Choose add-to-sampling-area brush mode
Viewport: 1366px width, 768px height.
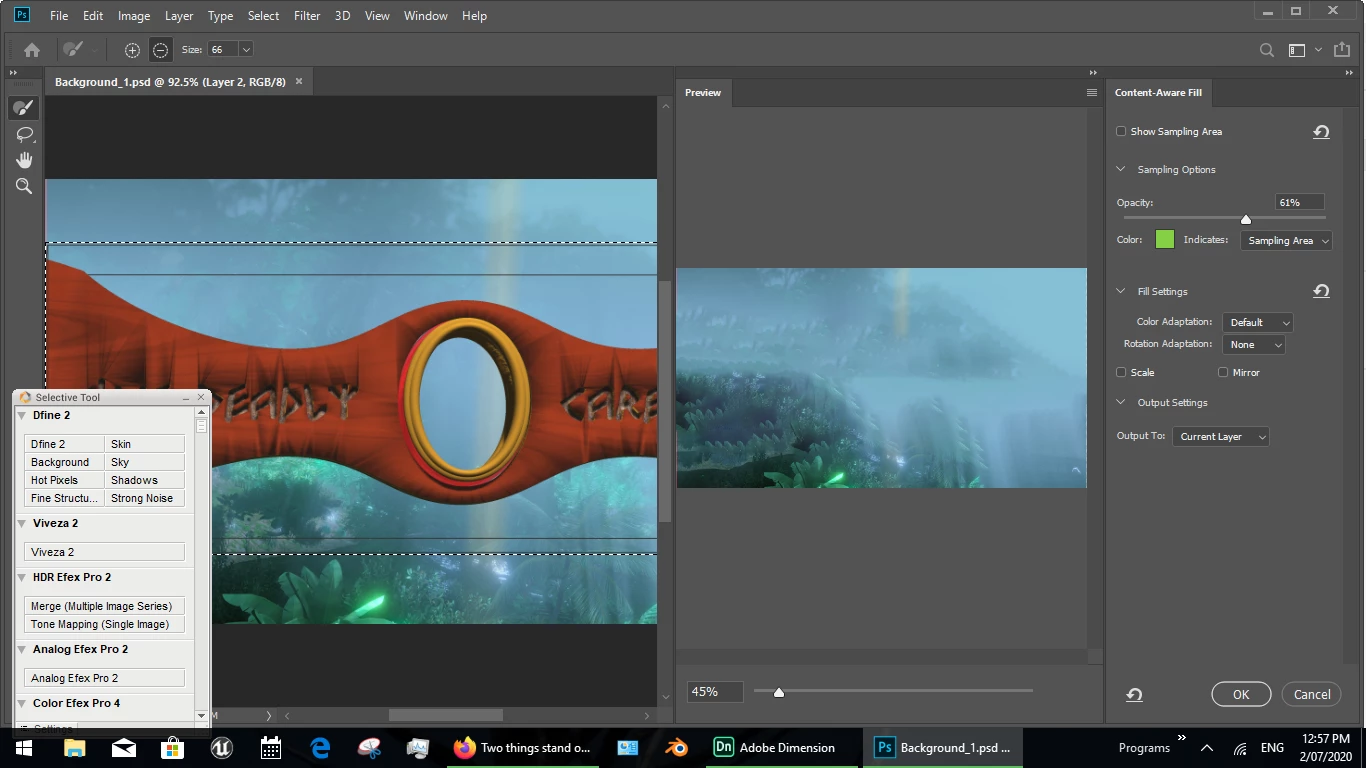click(132, 49)
